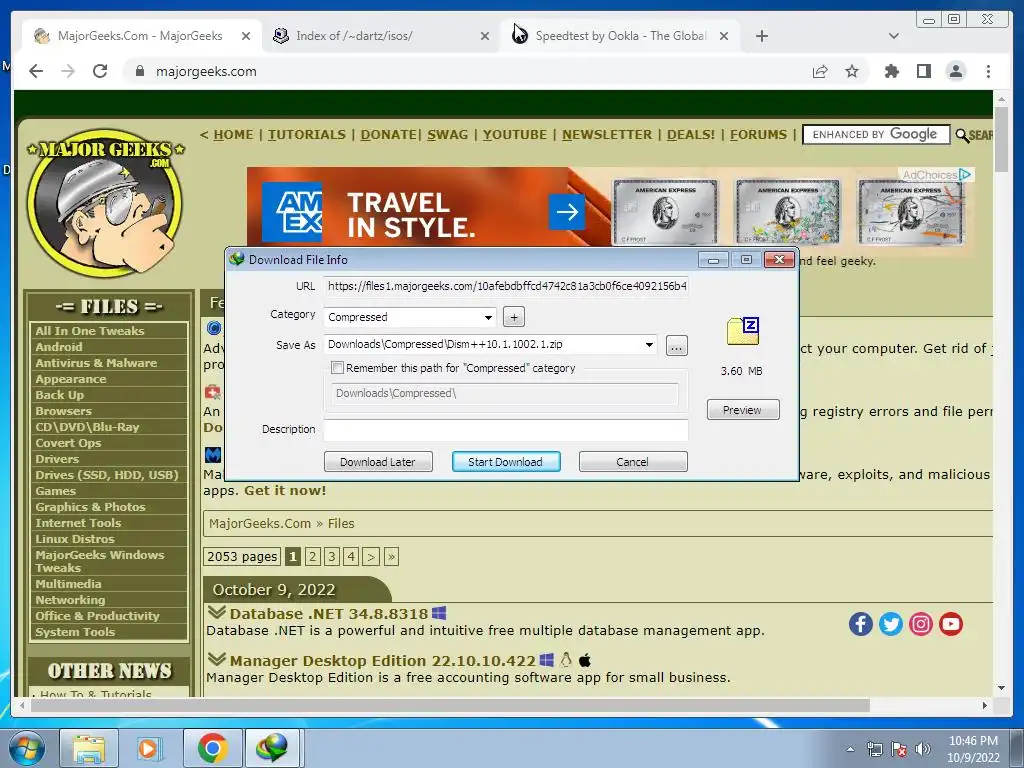This screenshot has height=768, width=1024.
Task: Click the AdChoices icon on banner
Action: coord(965,174)
